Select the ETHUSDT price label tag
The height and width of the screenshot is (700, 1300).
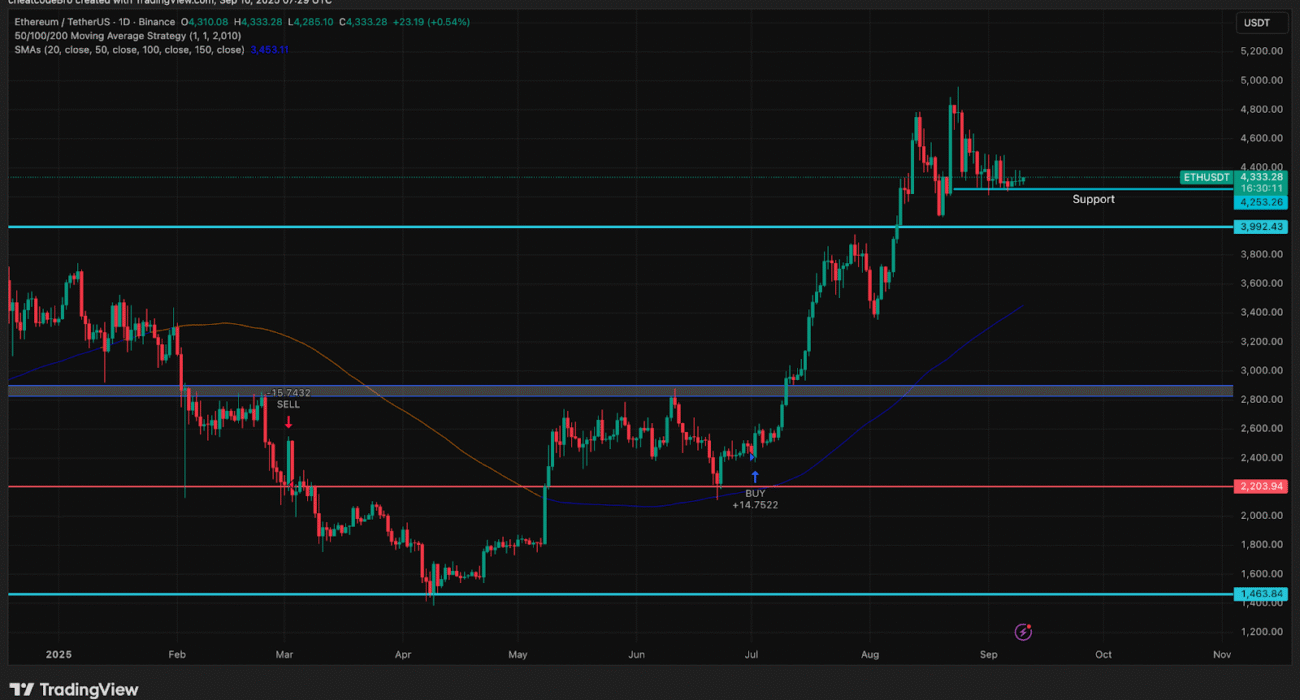point(1206,177)
